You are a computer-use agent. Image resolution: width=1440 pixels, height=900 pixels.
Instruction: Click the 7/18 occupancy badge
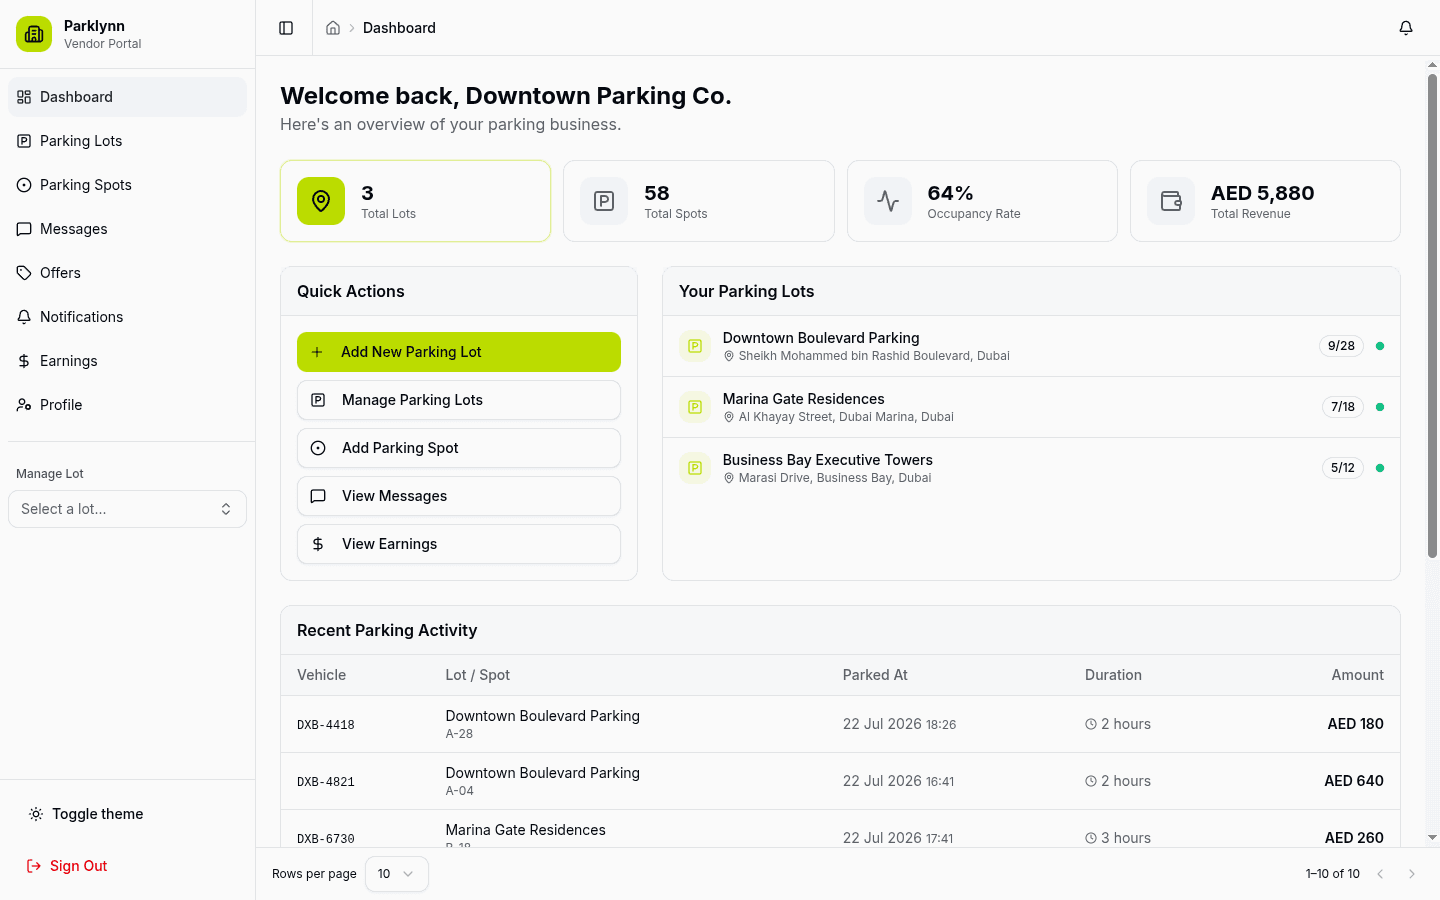1343,407
